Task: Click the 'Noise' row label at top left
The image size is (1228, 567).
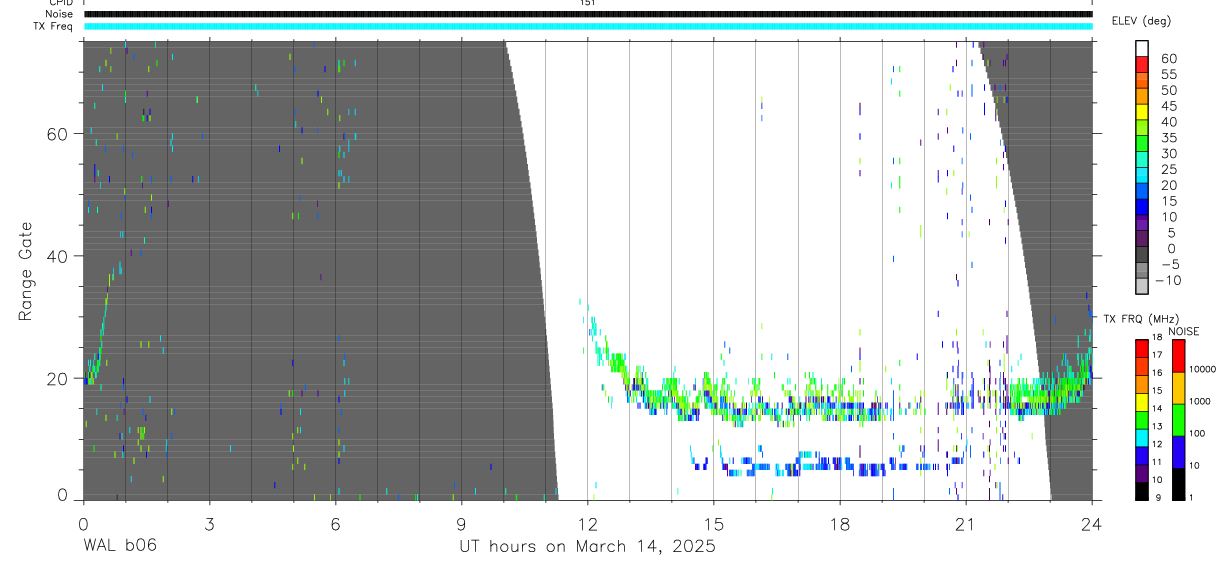Action: click(60, 14)
